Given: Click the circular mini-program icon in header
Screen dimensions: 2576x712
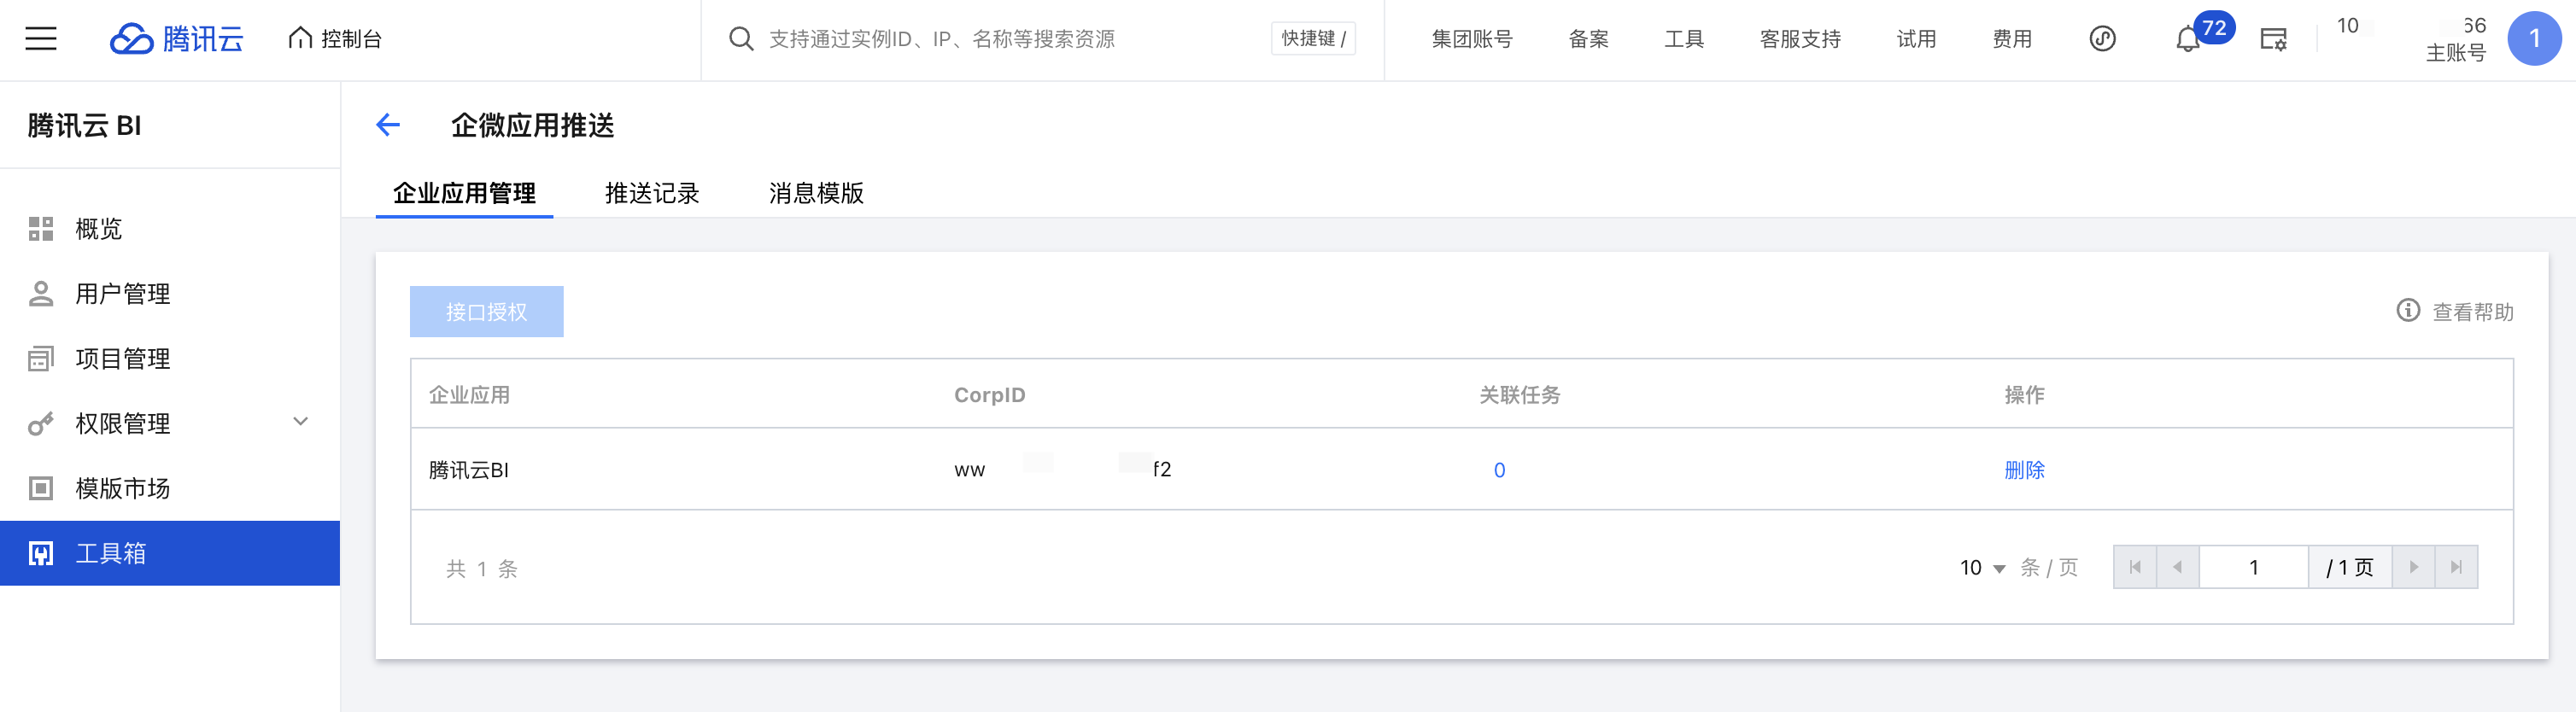Looking at the screenshot, I should 2102,39.
